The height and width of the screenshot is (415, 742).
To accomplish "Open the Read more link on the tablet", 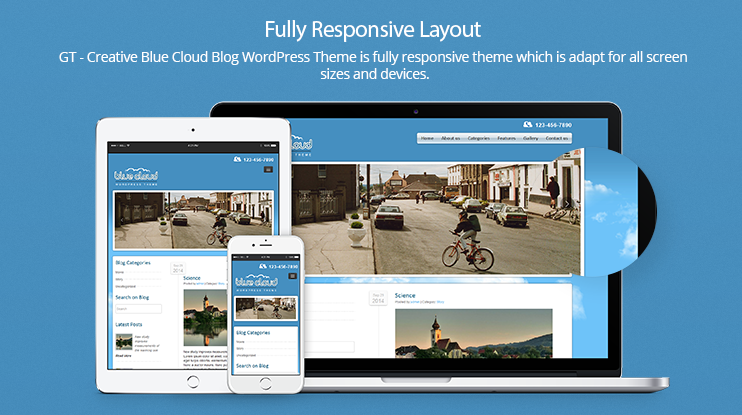I will click(x=124, y=355).
